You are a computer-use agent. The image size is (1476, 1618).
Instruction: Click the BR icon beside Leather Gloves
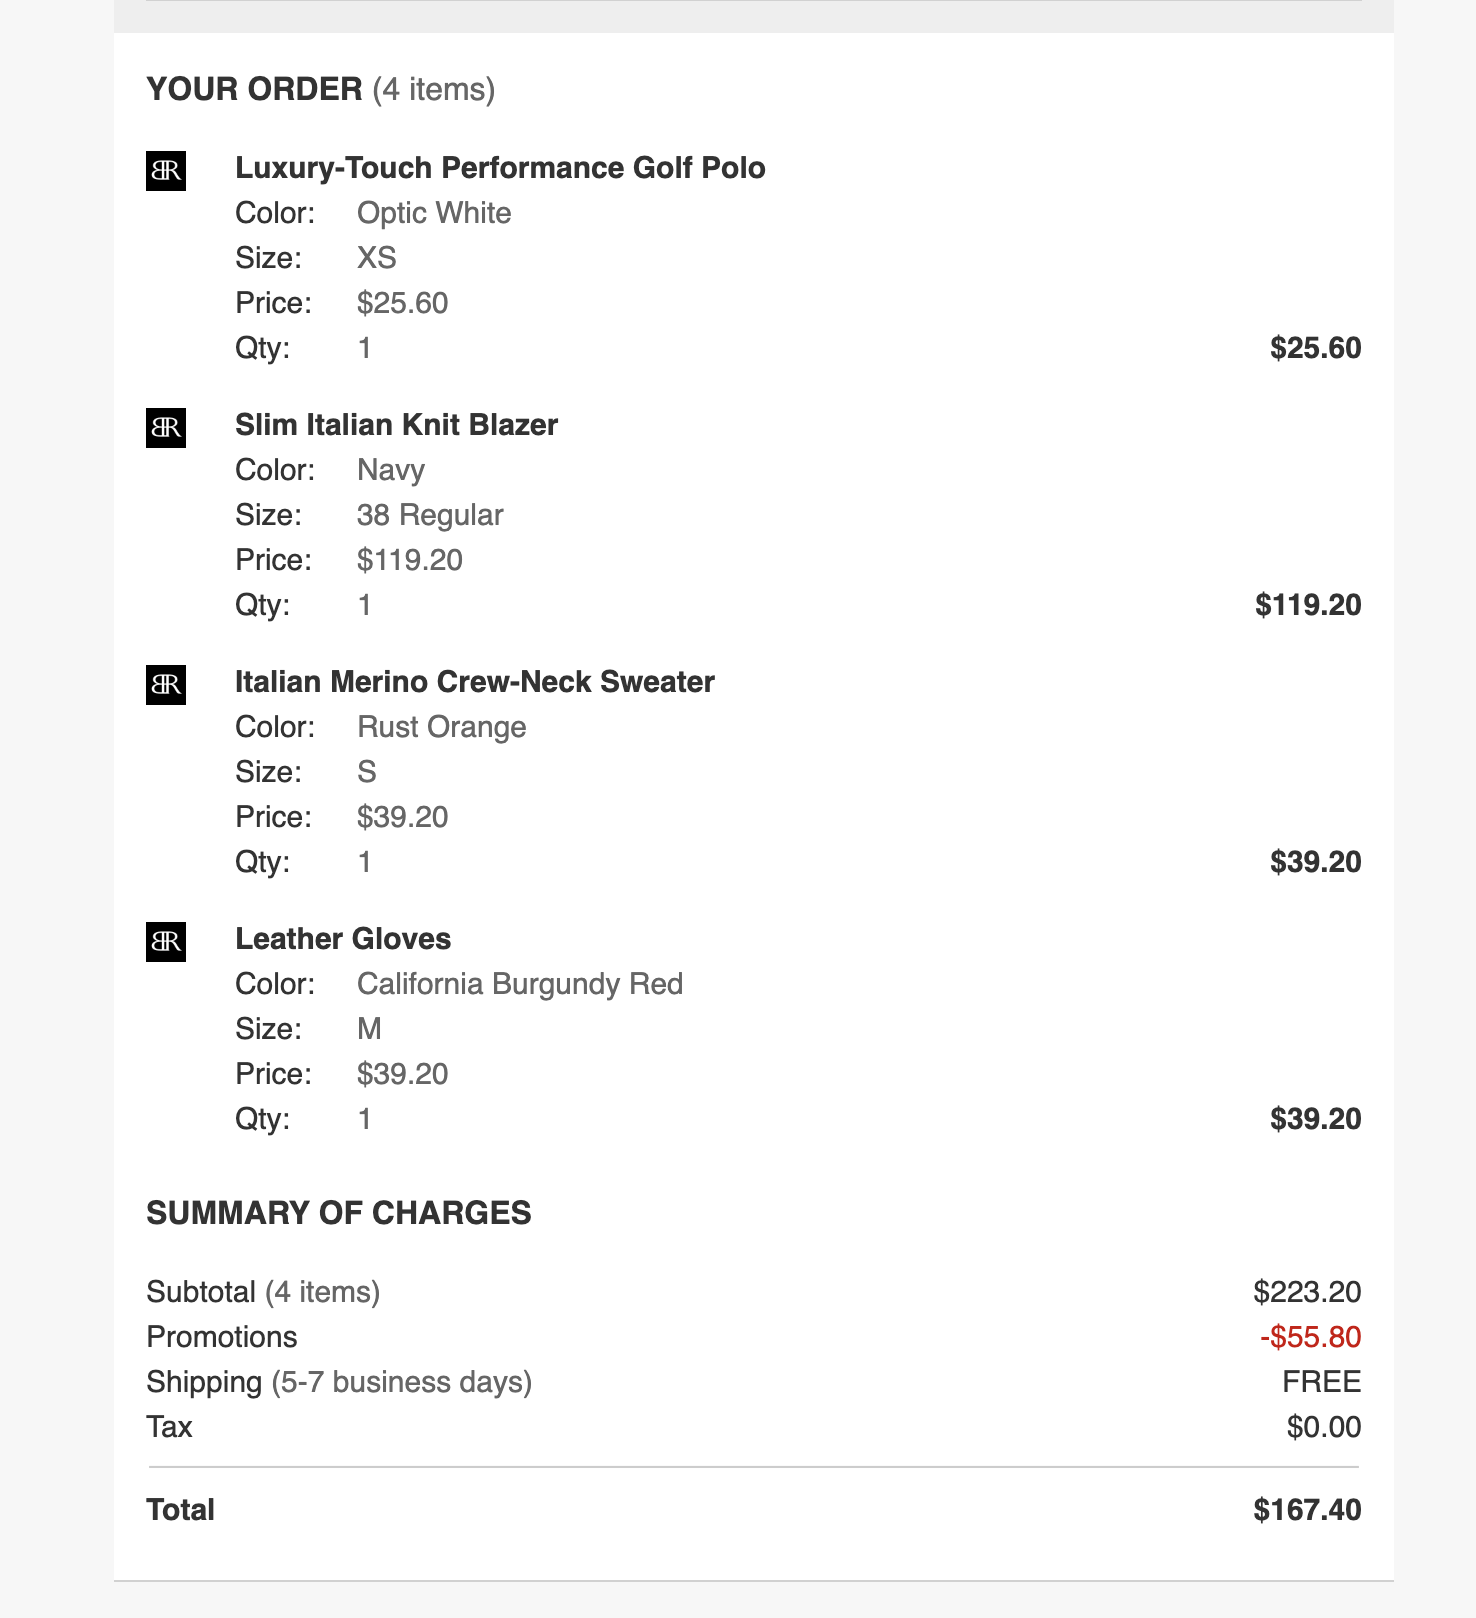(x=166, y=942)
